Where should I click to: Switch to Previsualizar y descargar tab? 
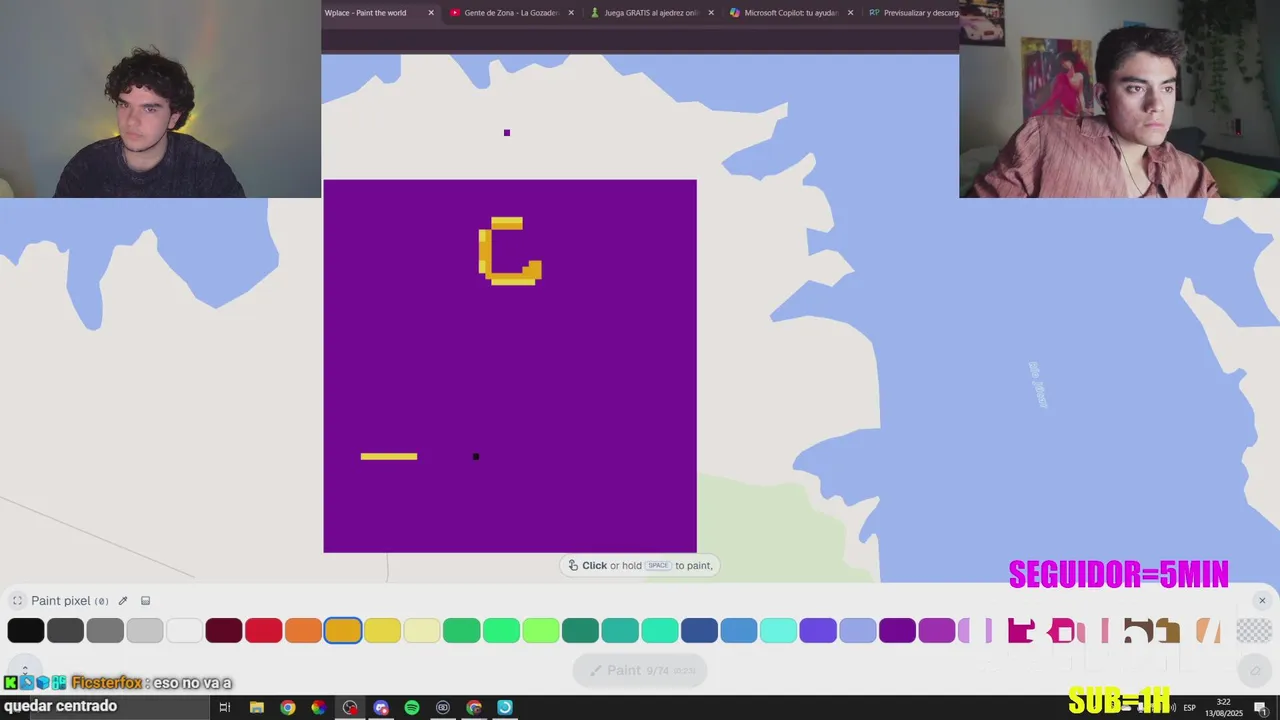pos(914,13)
